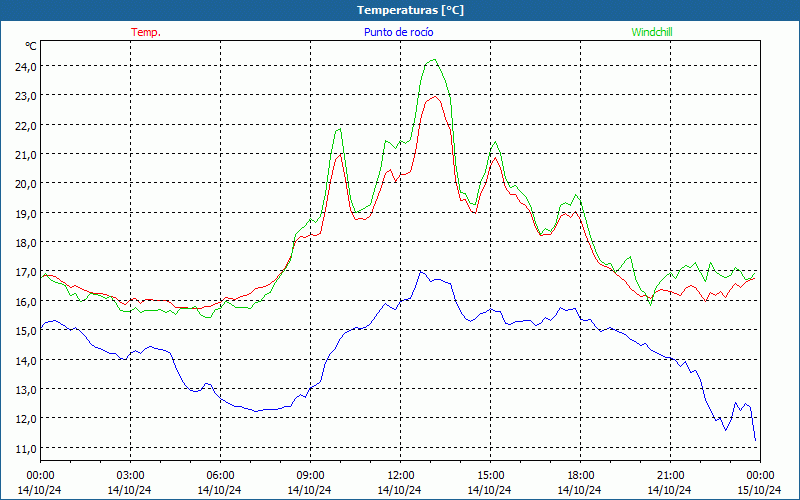Click the 14,0 y-axis value
This screenshot has width=800, height=500.
[24, 360]
